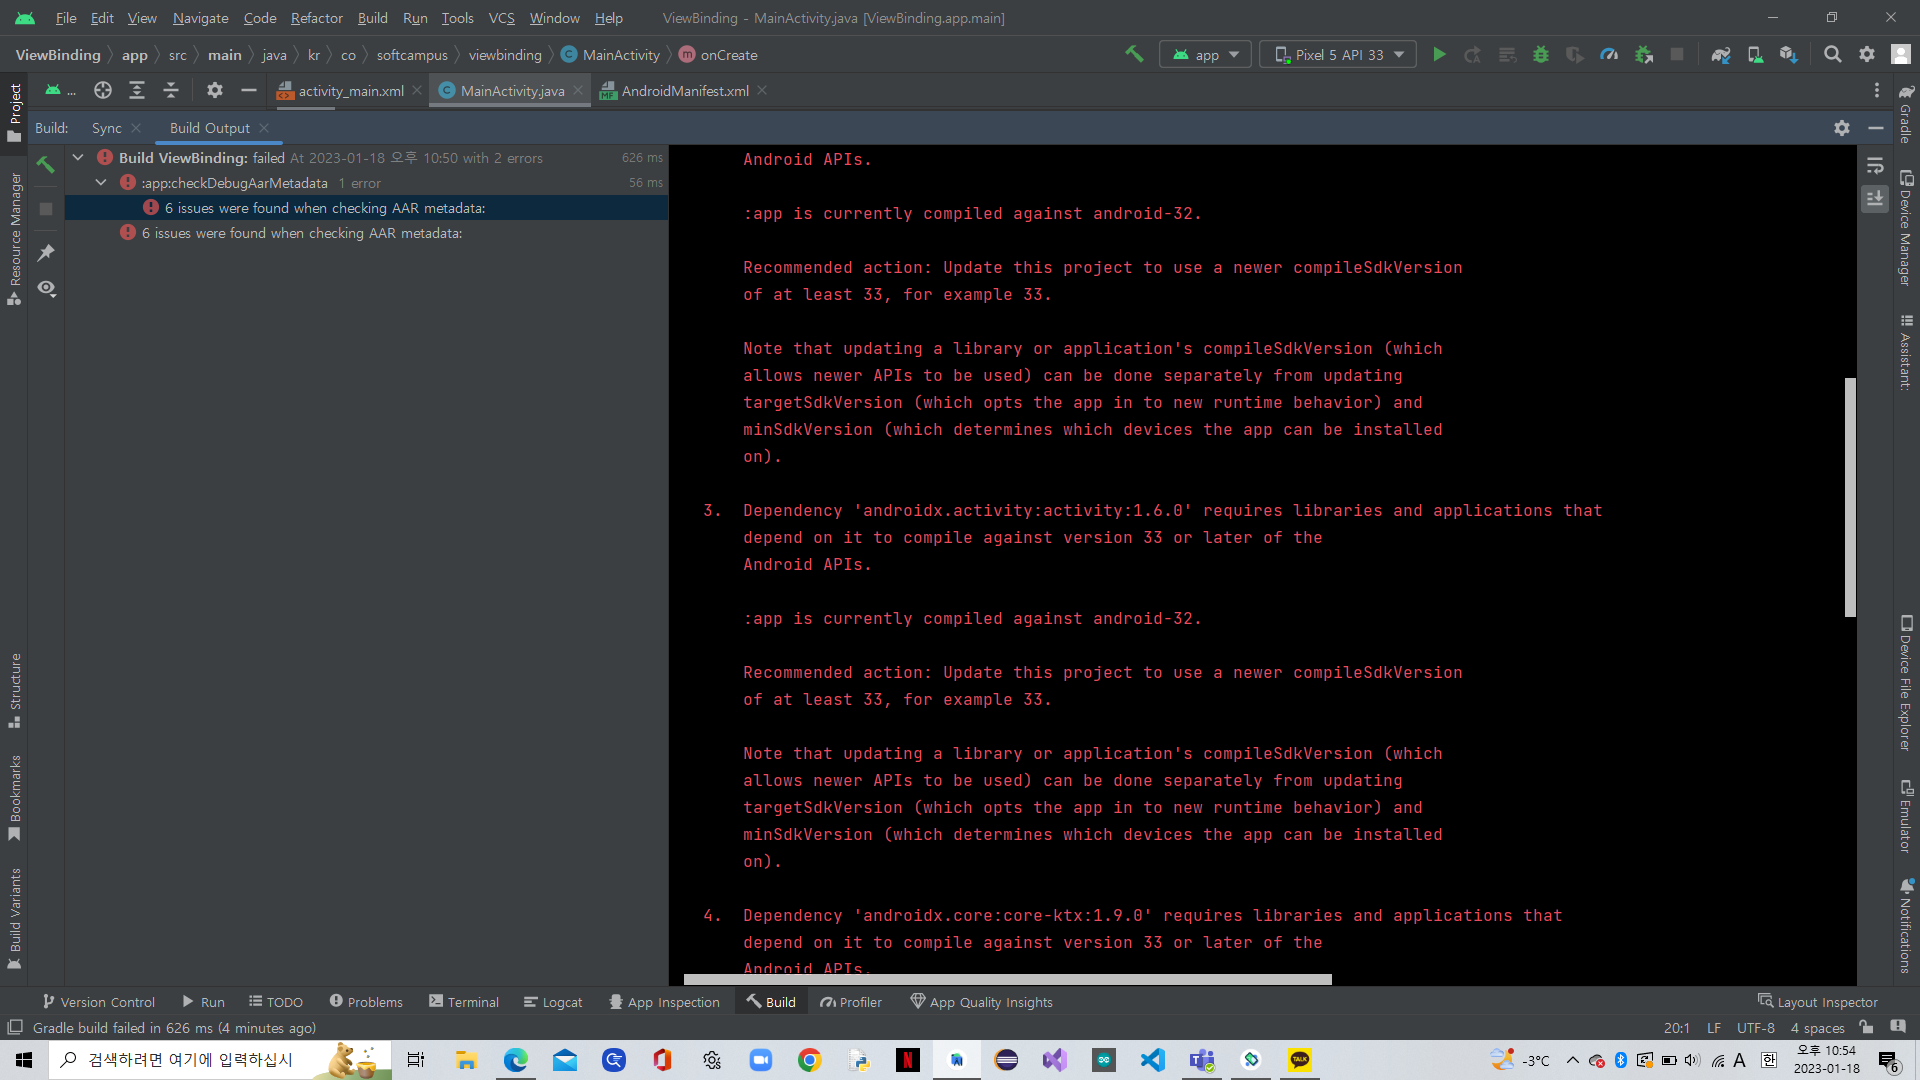Collapse the Build ViewBinding failed node
This screenshot has width=1920, height=1080.
click(x=78, y=157)
